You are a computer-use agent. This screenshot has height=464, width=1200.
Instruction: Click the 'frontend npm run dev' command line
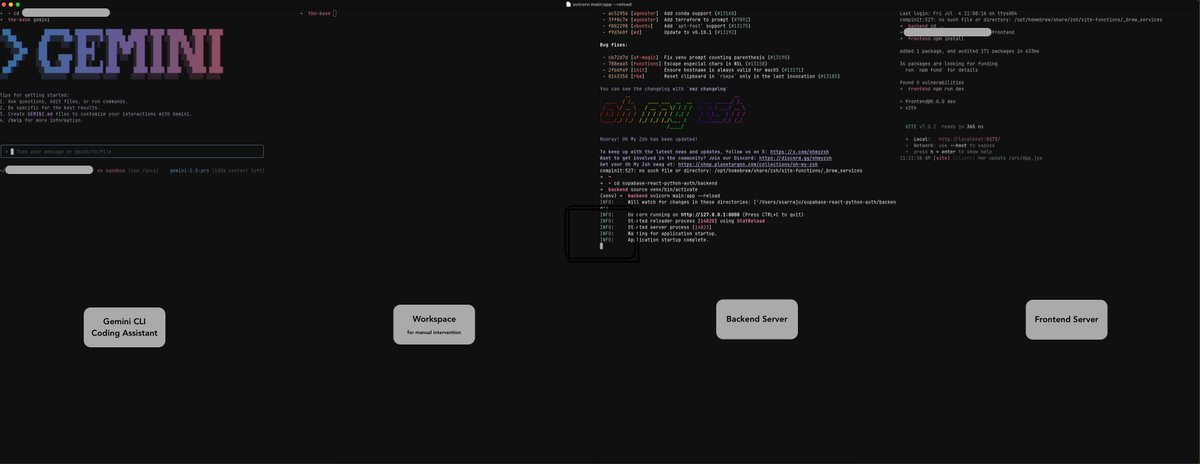[931, 88]
